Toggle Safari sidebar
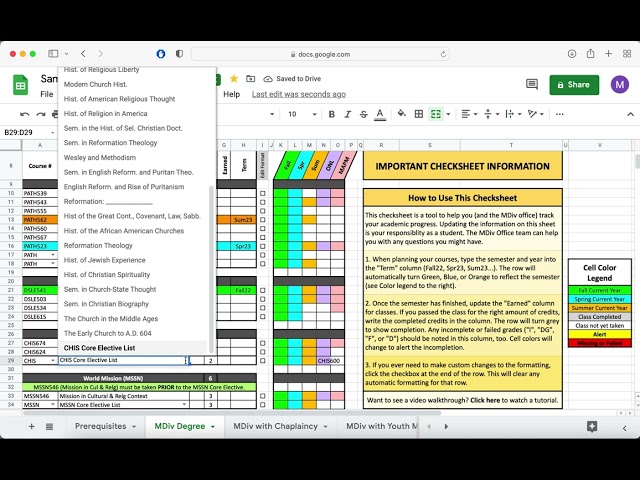The width and height of the screenshot is (640, 480). 53,53
